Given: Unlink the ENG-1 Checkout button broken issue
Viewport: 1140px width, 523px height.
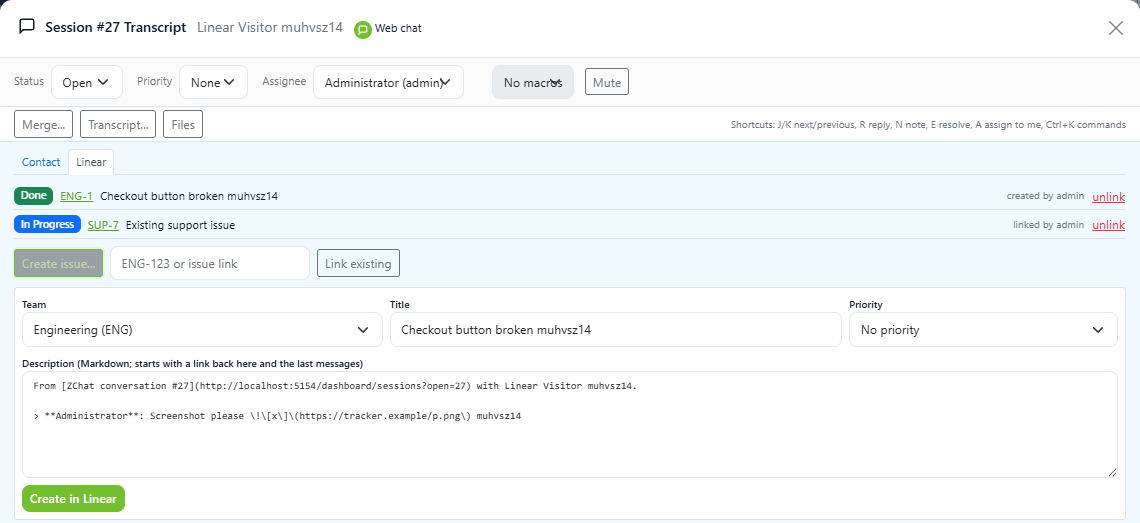Looking at the screenshot, I should (x=1108, y=196).
